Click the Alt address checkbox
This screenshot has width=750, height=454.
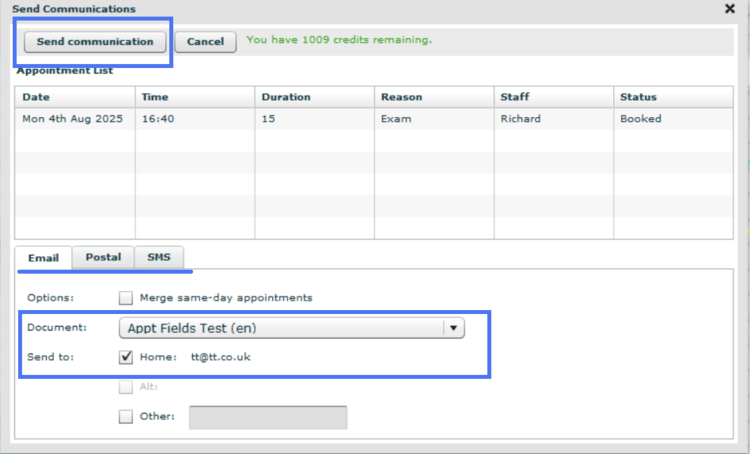point(126,387)
